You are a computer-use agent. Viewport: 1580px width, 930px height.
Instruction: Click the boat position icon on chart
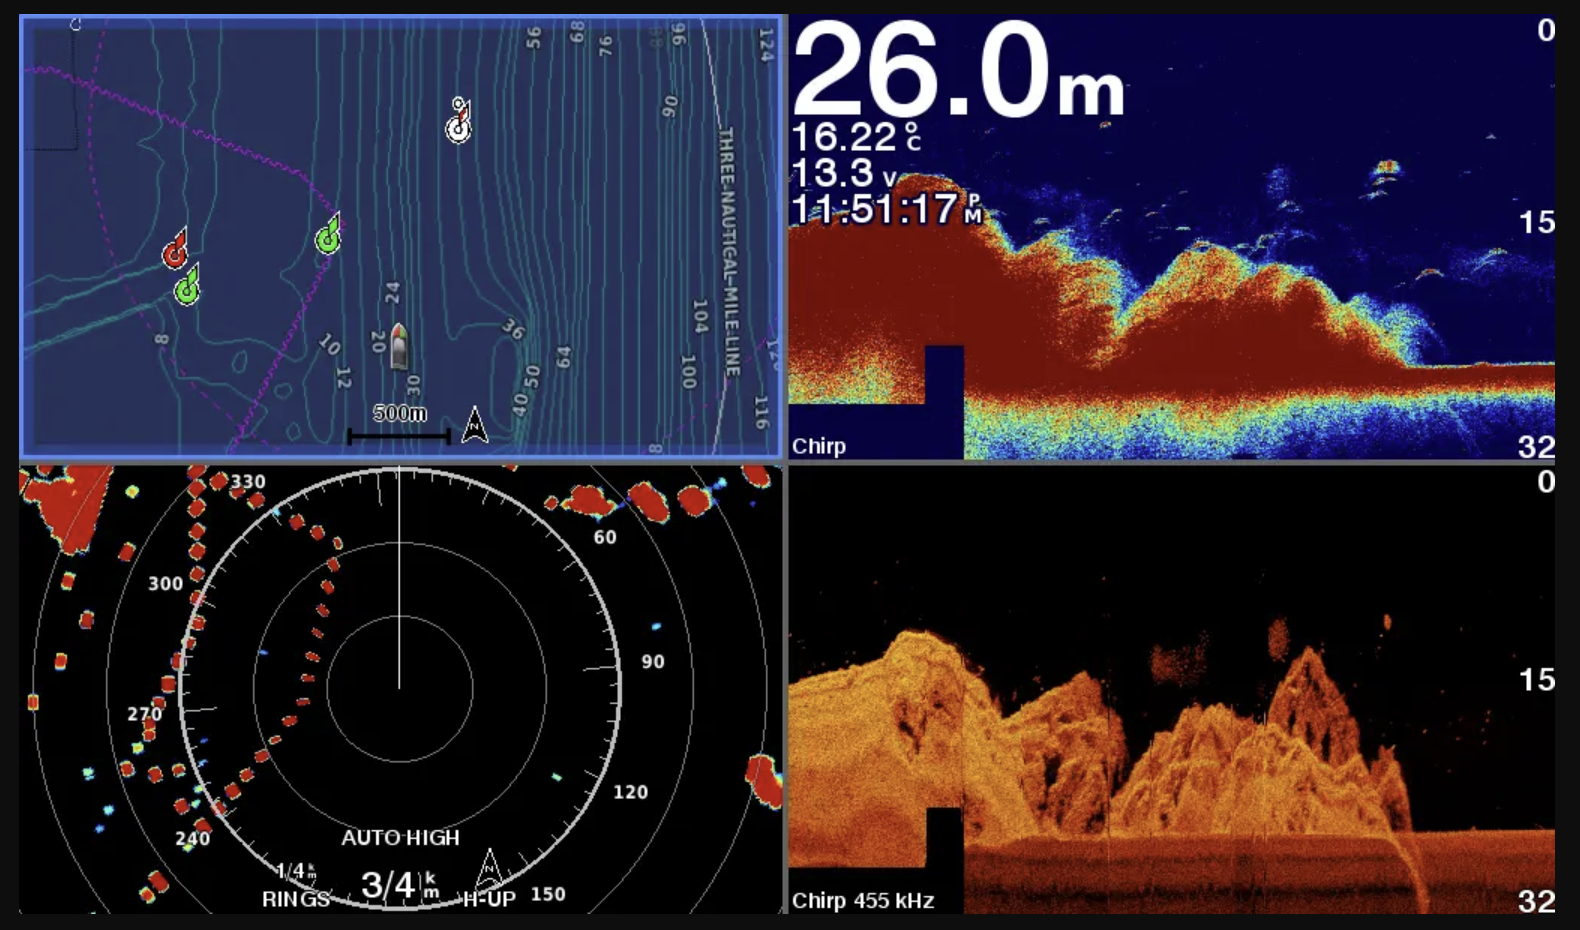click(399, 346)
